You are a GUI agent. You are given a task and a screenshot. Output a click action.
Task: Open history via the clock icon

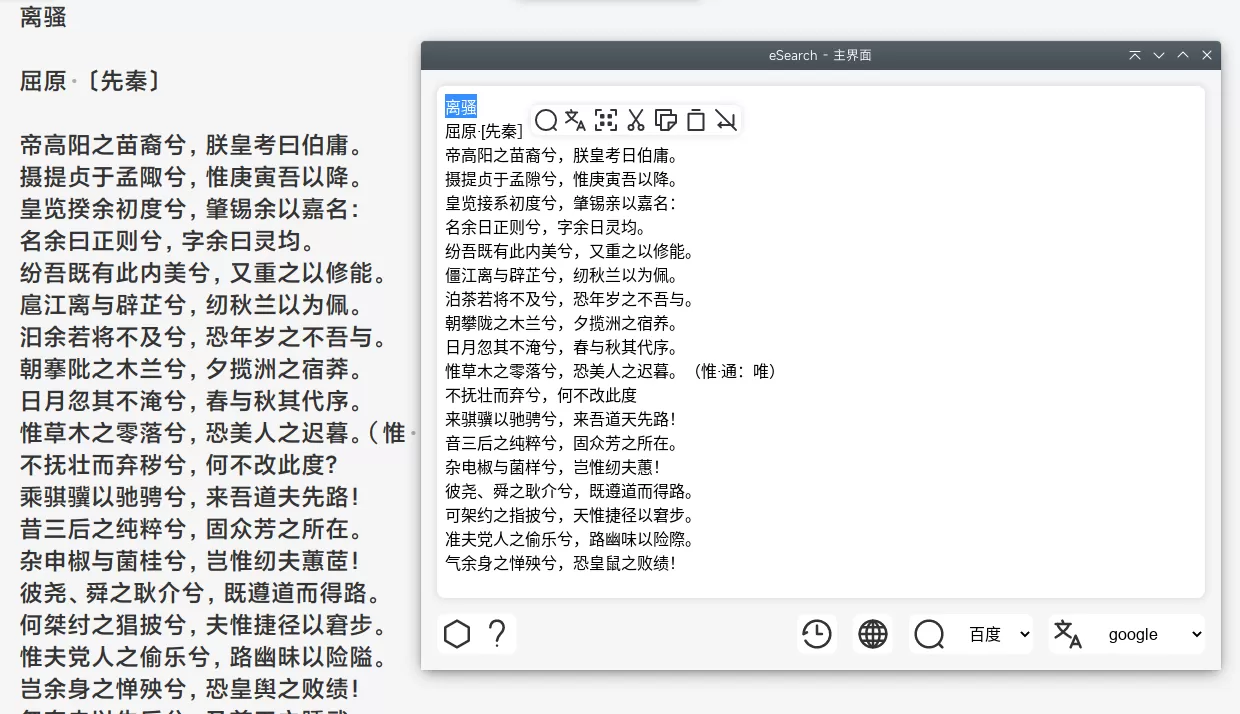[817, 634]
